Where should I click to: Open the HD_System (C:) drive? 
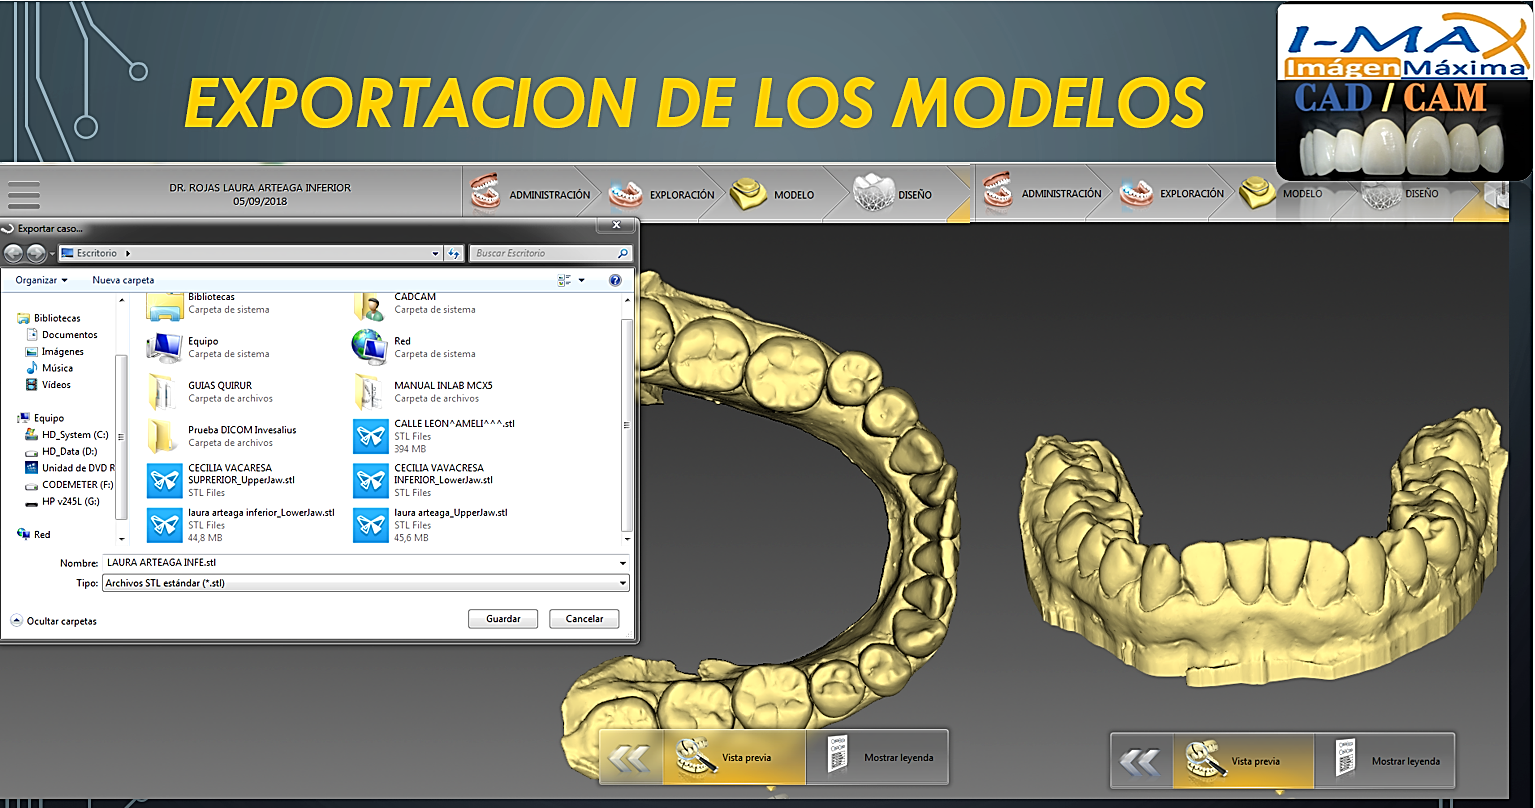point(67,435)
